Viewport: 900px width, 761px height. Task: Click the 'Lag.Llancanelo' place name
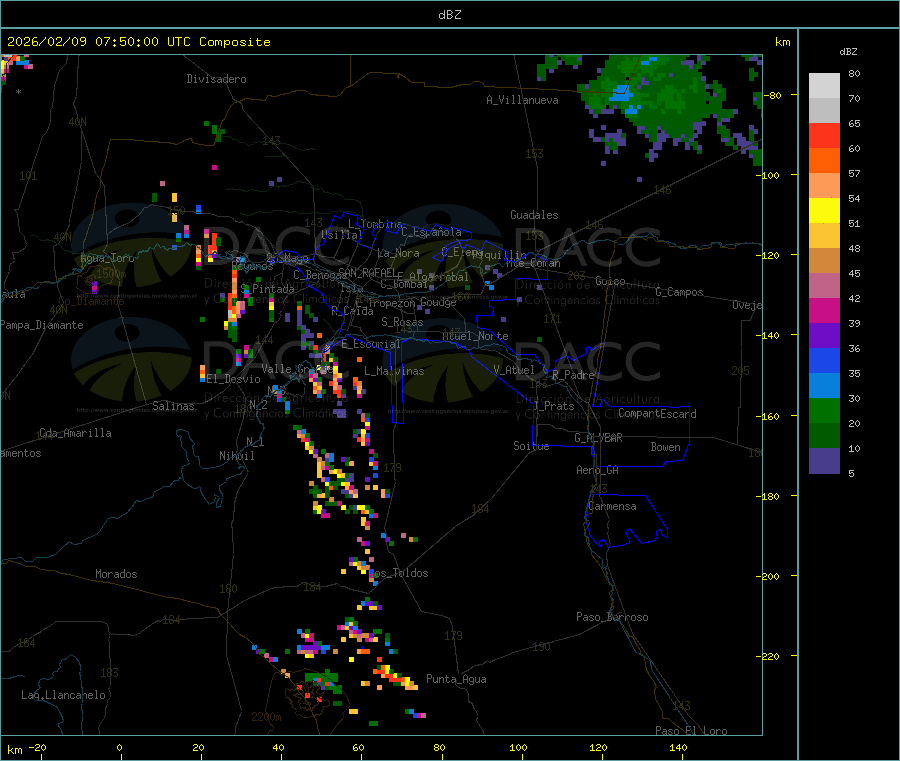point(63,695)
